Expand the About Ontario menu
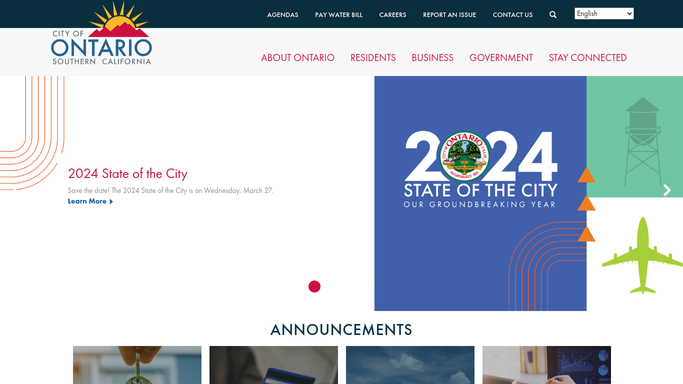The image size is (683, 384). pos(298,57)
